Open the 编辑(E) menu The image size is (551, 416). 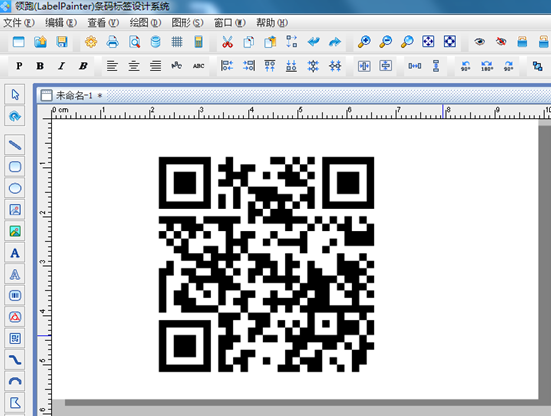pos(61,23)
